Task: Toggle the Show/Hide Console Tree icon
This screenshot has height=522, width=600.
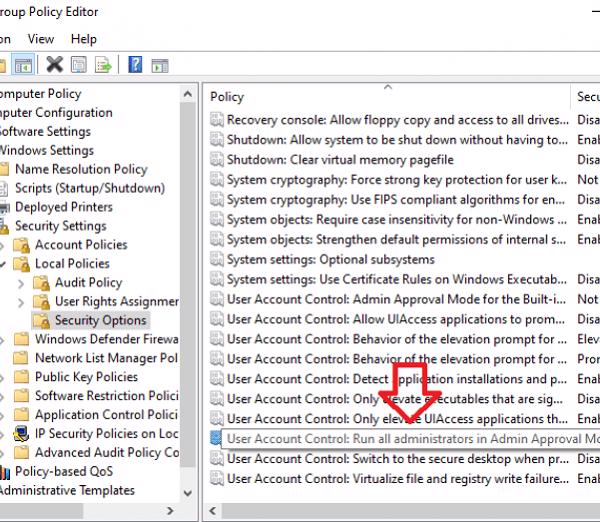Action: click(x=23, y=65)
